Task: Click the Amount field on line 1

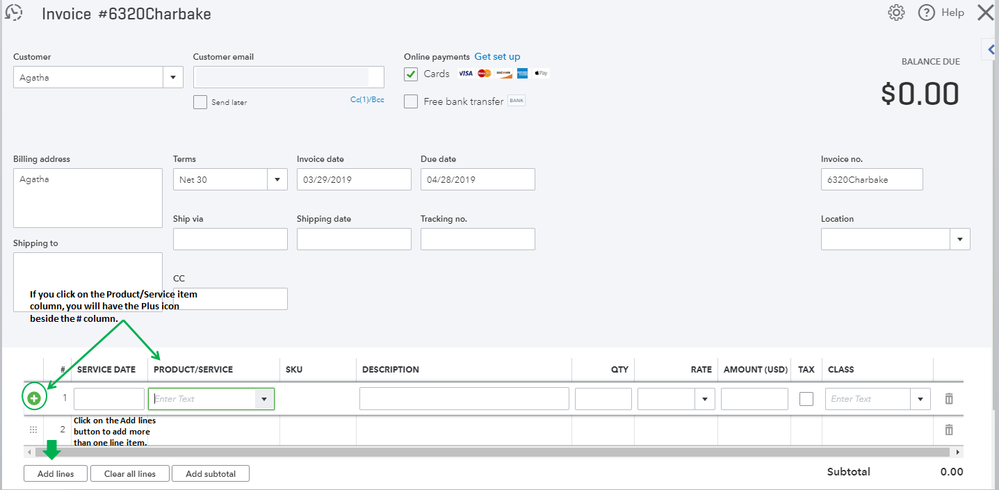Action: (754, 399)
